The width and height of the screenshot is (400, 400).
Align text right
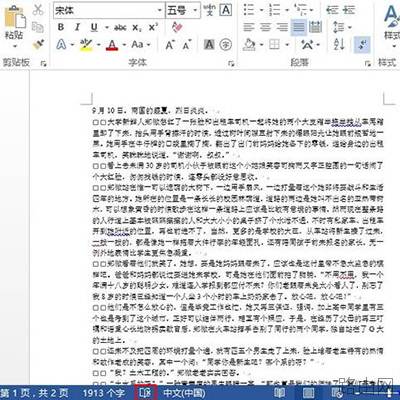(x=282, y=27)
